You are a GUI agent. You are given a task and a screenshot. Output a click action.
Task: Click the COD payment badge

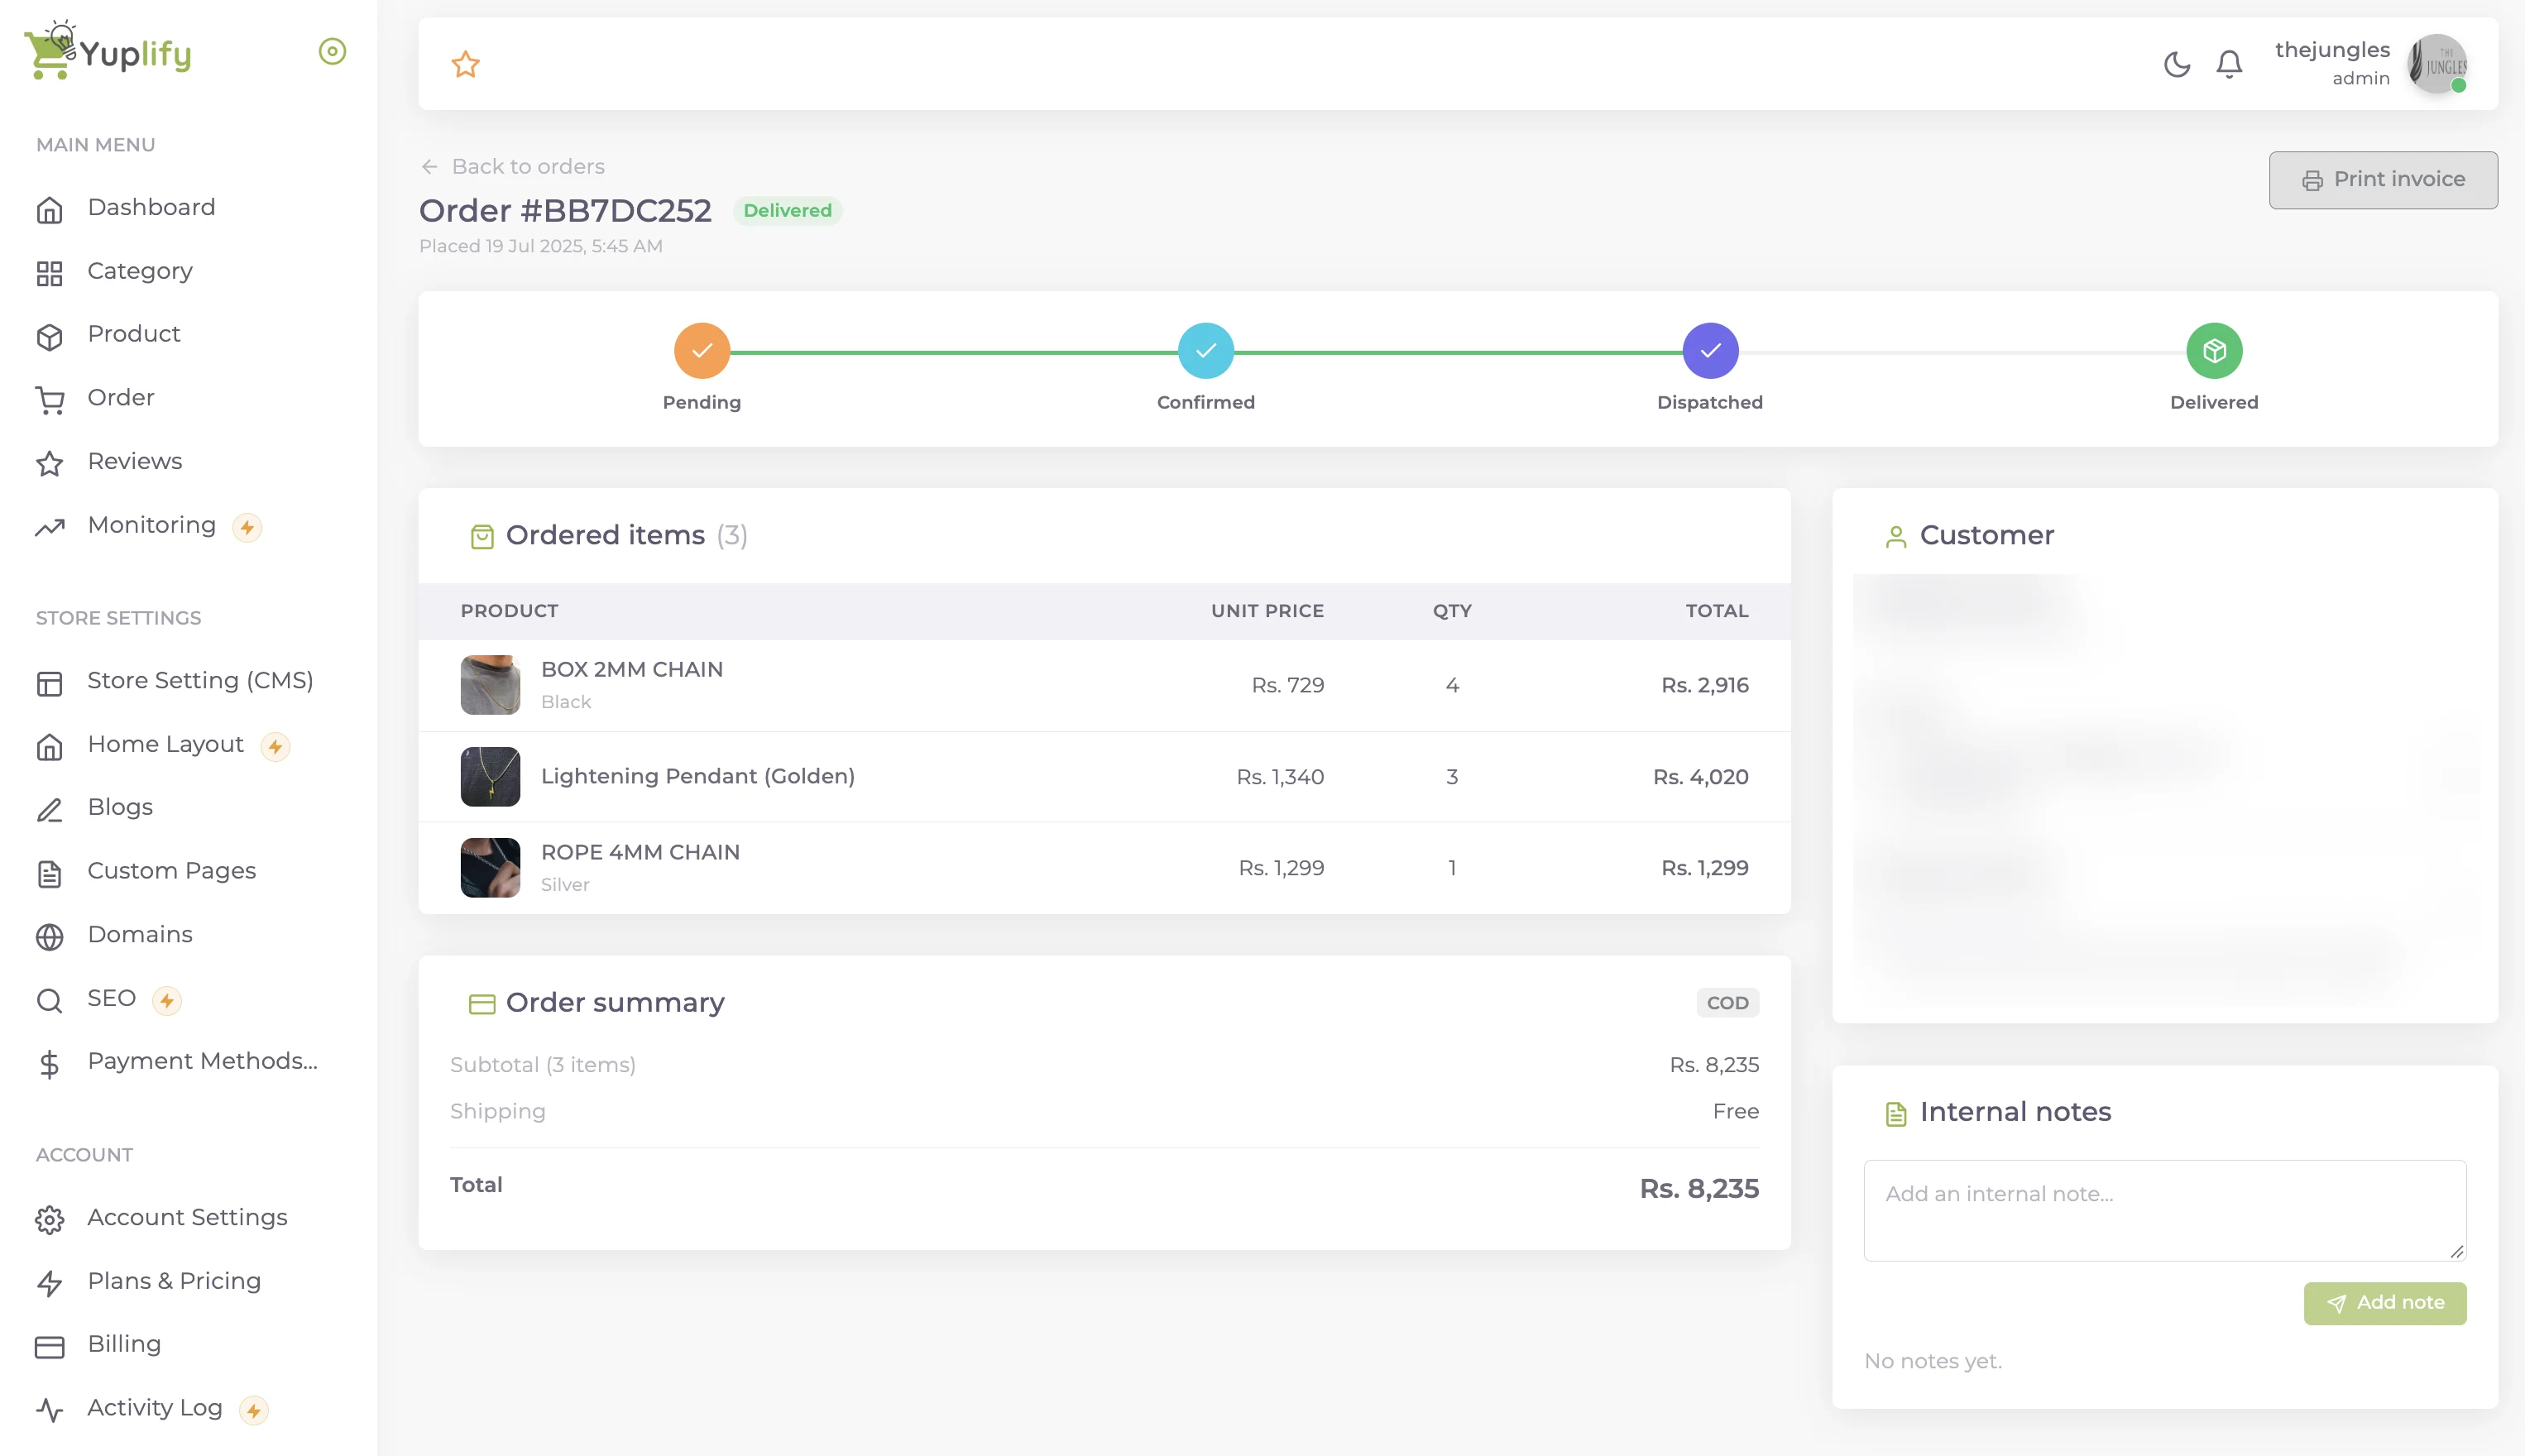tap(1727, 1003)
